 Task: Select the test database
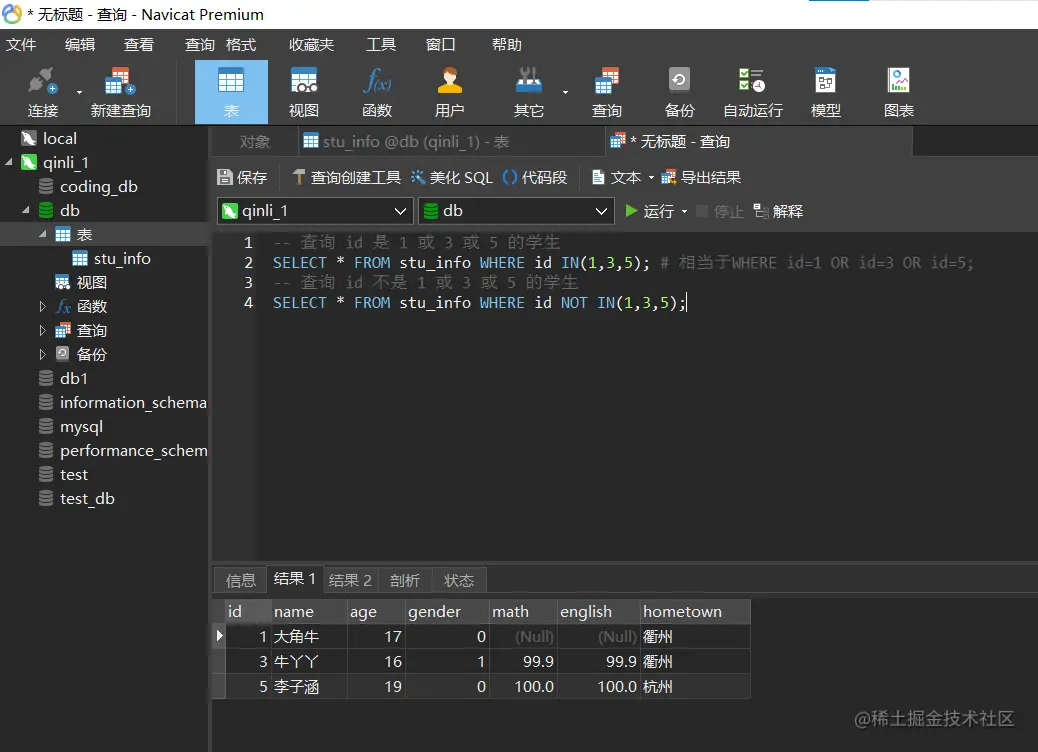73,475
